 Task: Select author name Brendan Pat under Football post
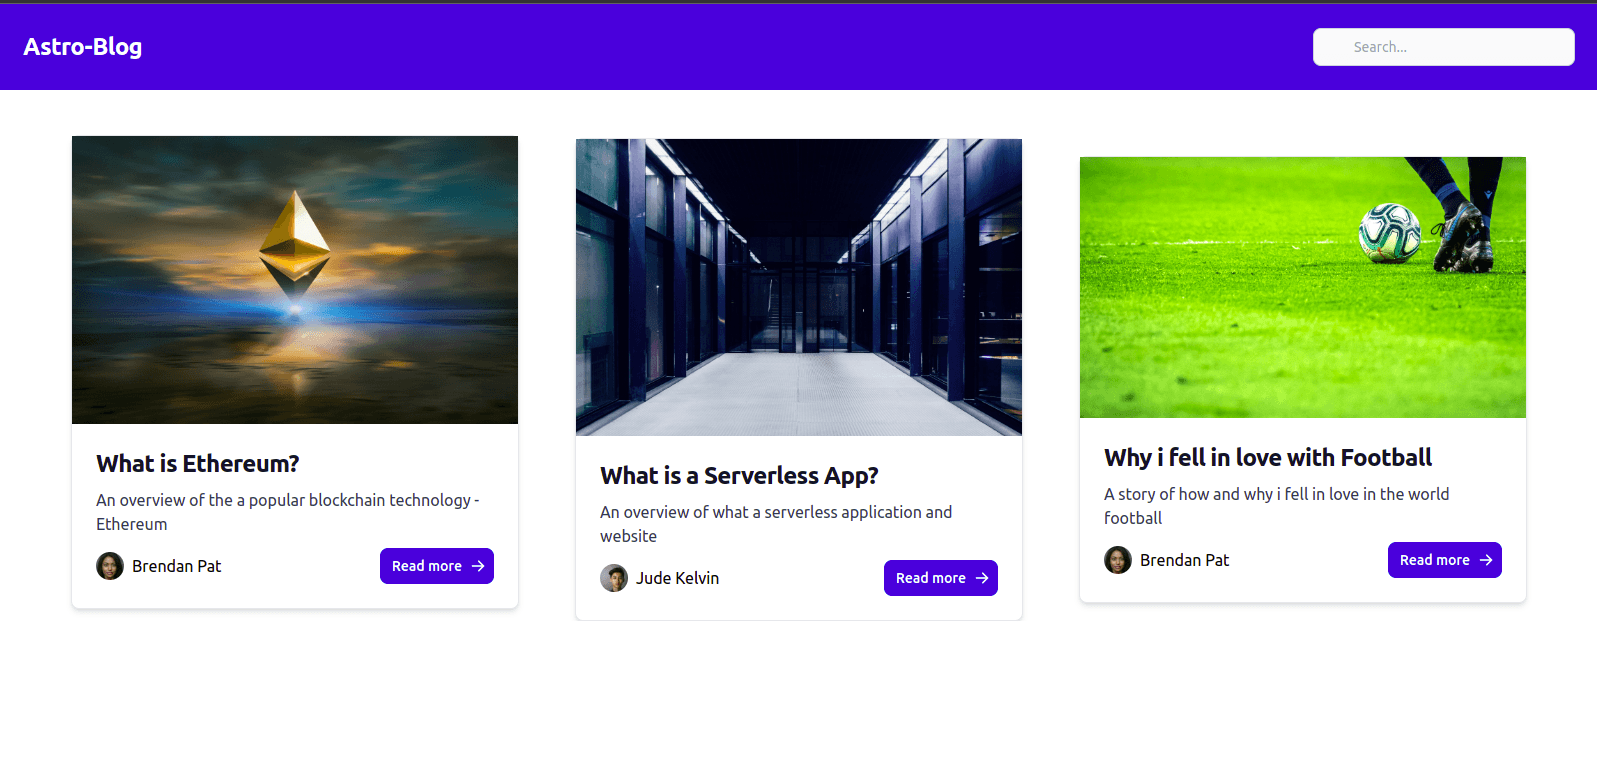point(1185,560)
